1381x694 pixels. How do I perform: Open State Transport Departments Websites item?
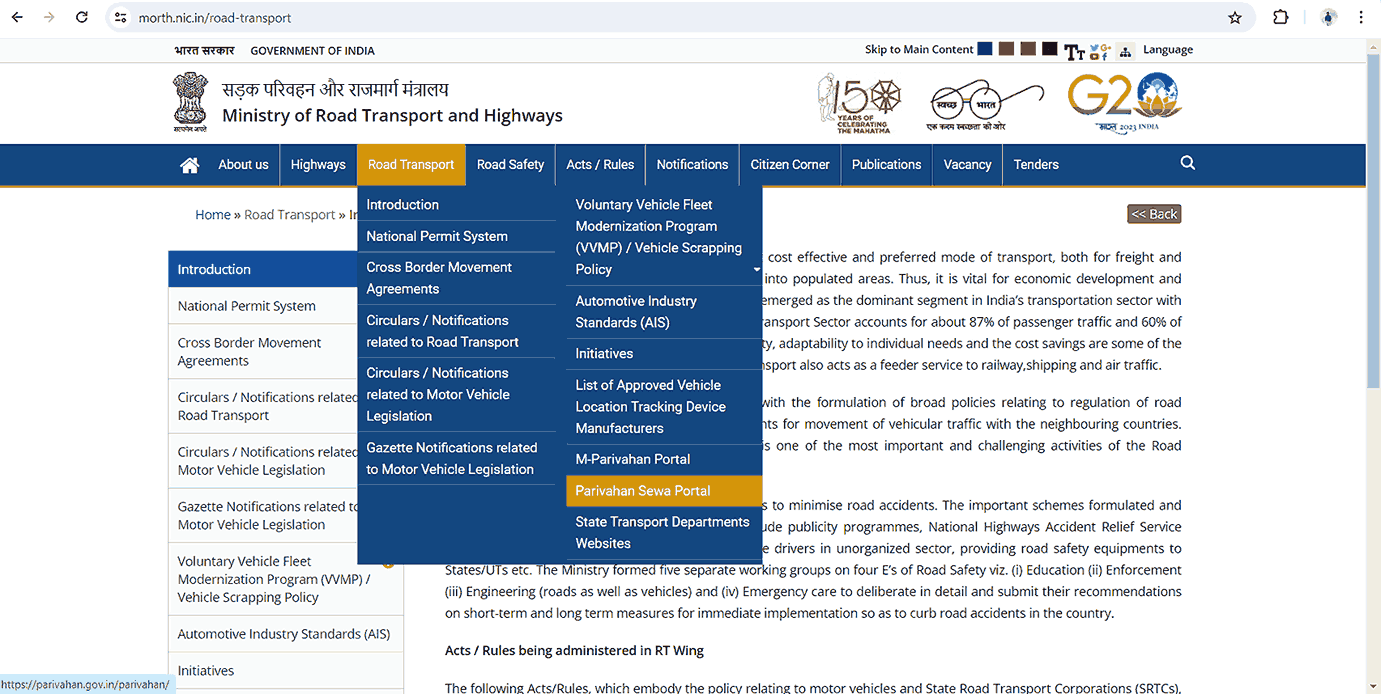point(664,533)
